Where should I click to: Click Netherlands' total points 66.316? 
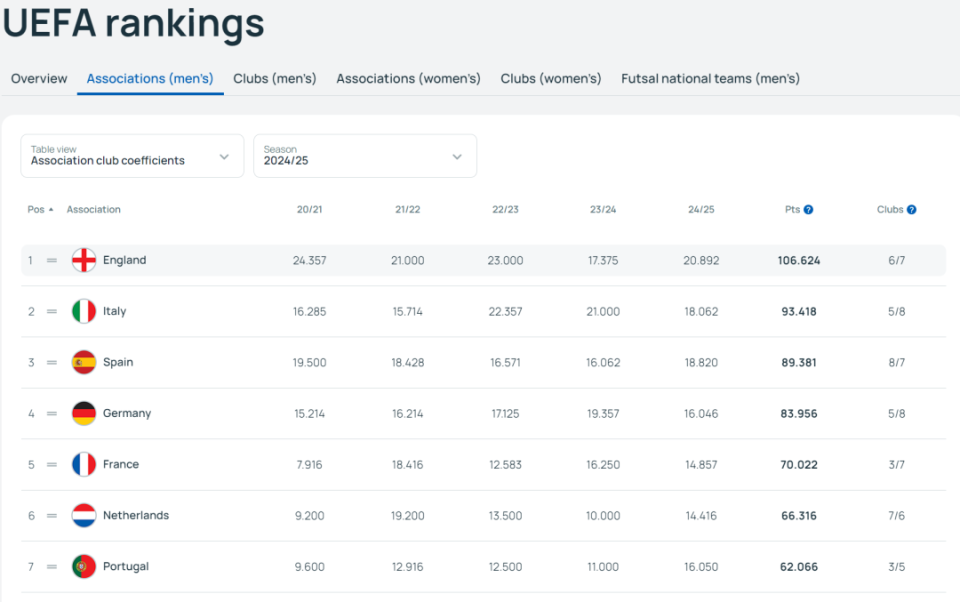pos(799,516)
